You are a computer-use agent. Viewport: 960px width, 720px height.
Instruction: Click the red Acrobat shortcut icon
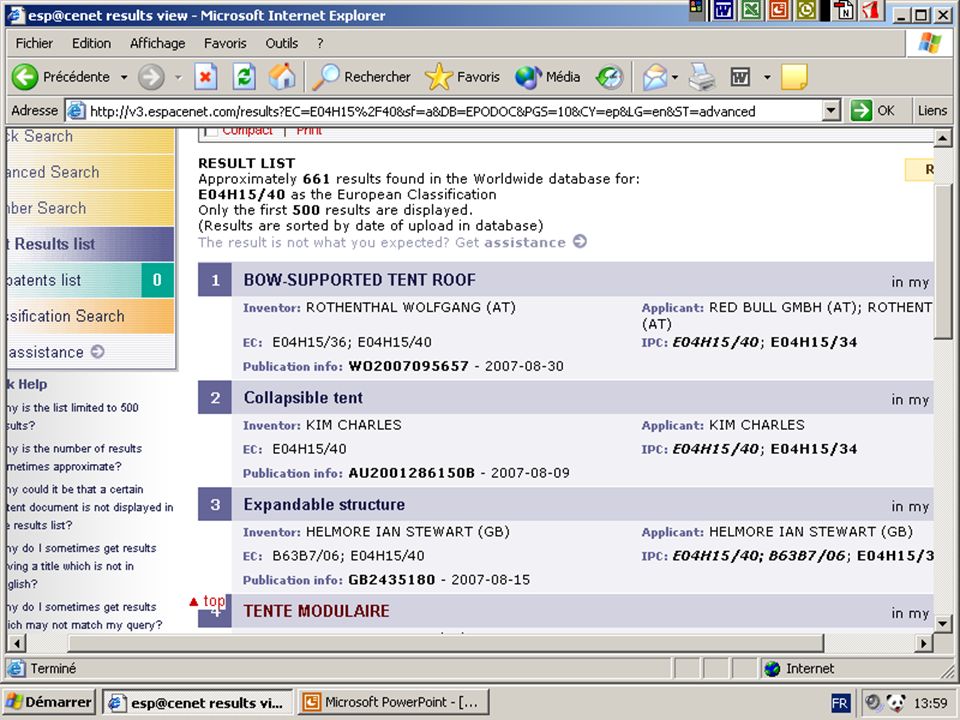point(872,10)
